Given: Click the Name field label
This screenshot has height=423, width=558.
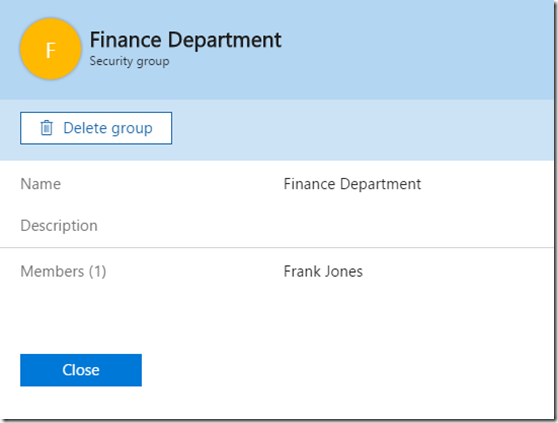Looking at the screenshot, I should point(41,184).
